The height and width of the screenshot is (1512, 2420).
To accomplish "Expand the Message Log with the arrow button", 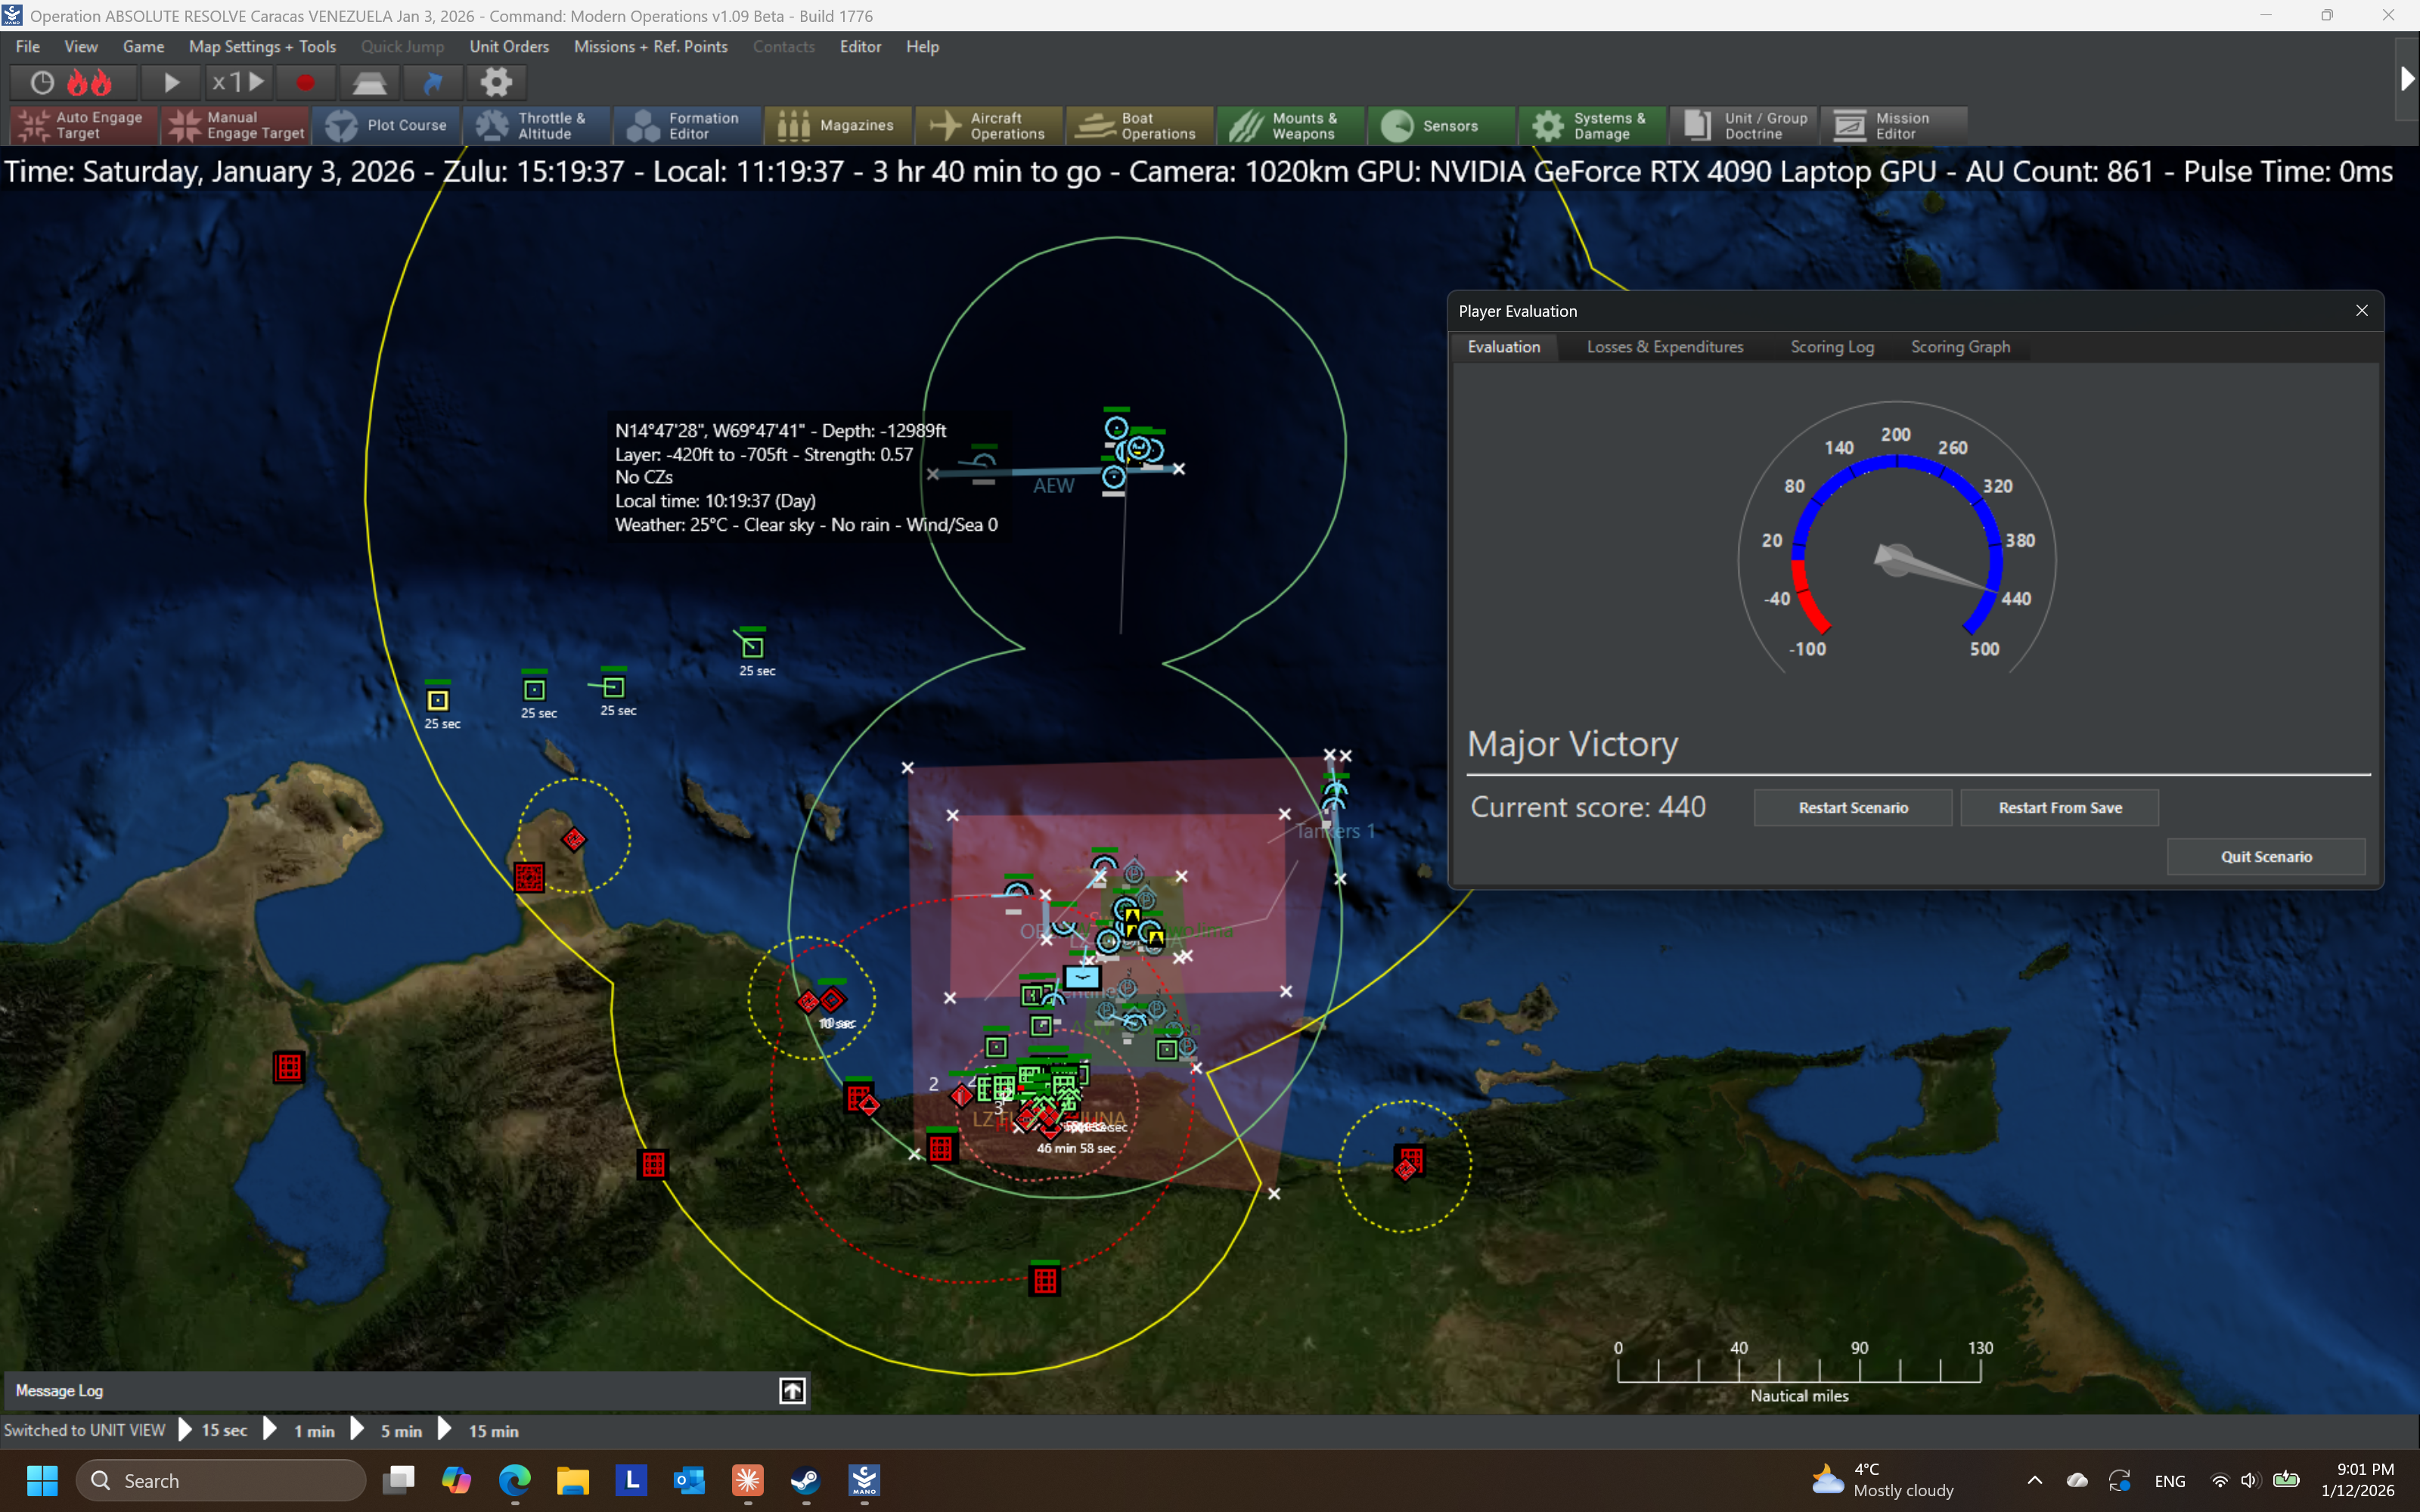I will pyautogui.click(x=790, y=1390).
